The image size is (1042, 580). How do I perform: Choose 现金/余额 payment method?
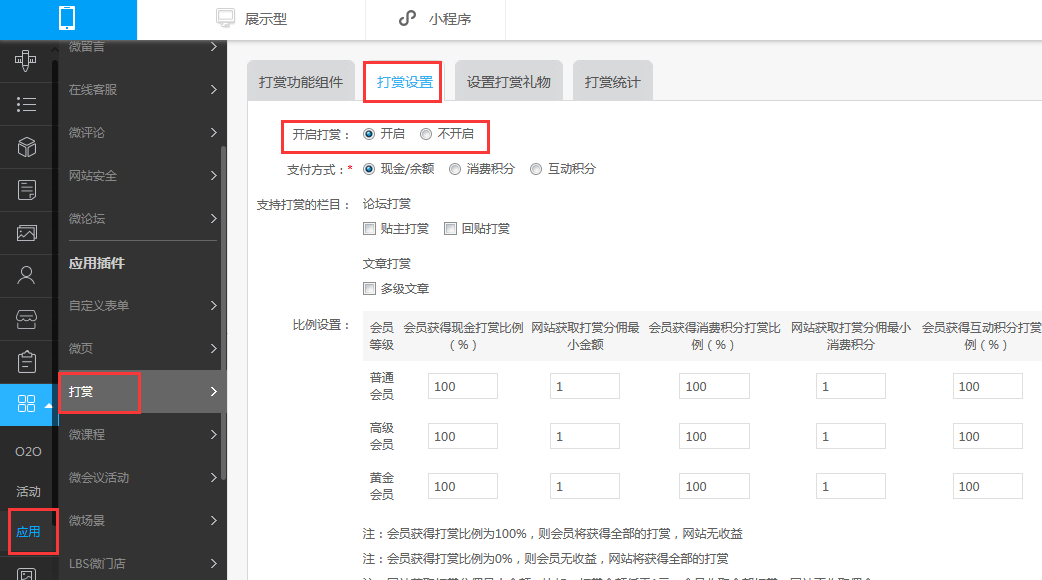coord(369,169)
